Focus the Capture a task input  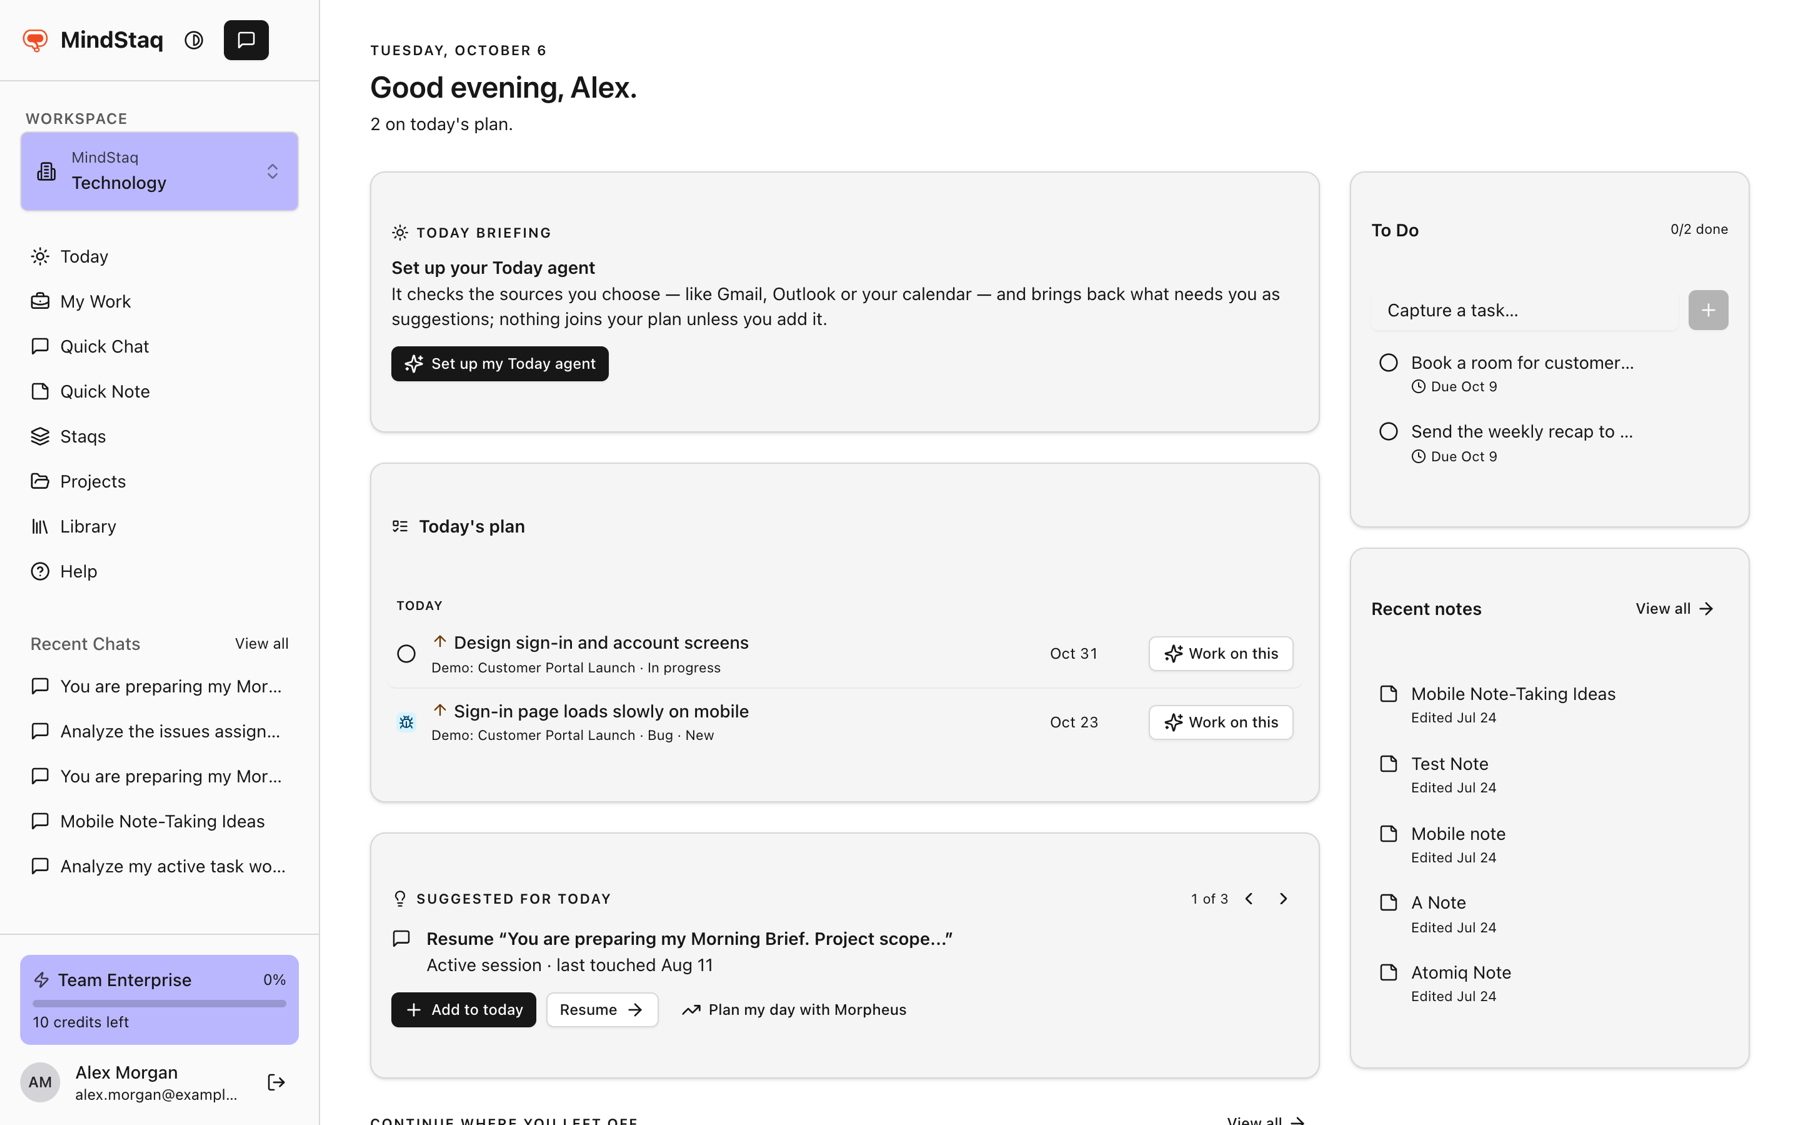(x=1525, y=310)
